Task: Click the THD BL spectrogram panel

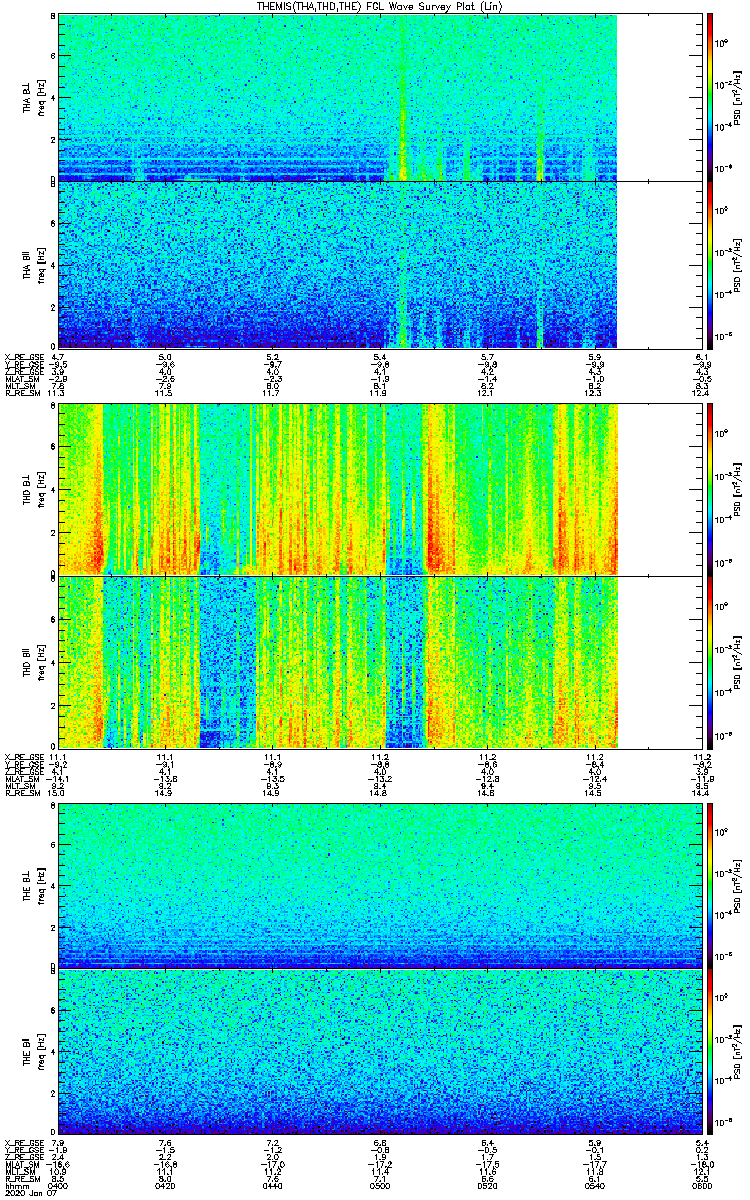Action: tap(381, 489)
